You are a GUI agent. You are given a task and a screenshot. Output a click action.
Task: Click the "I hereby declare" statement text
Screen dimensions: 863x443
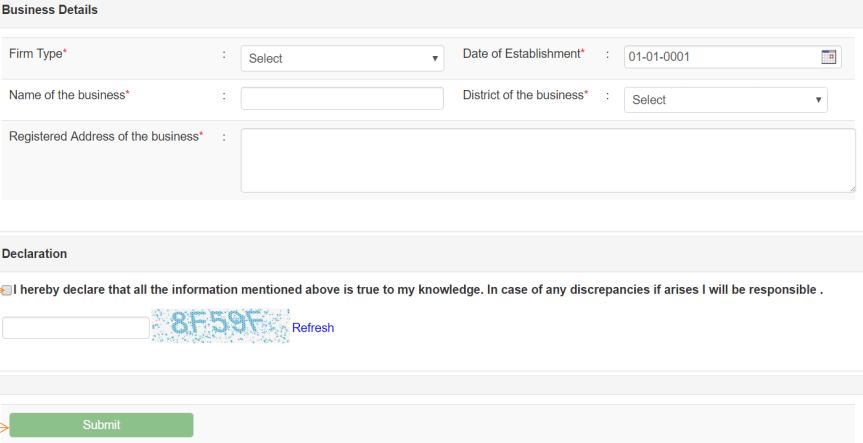(418, 290)
